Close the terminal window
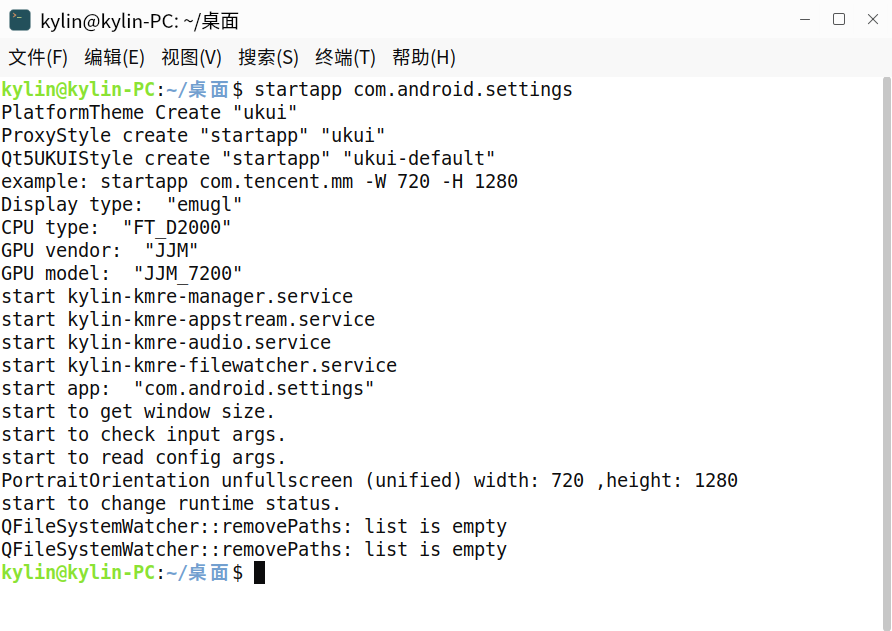892x631 pixels. [873, 19]
